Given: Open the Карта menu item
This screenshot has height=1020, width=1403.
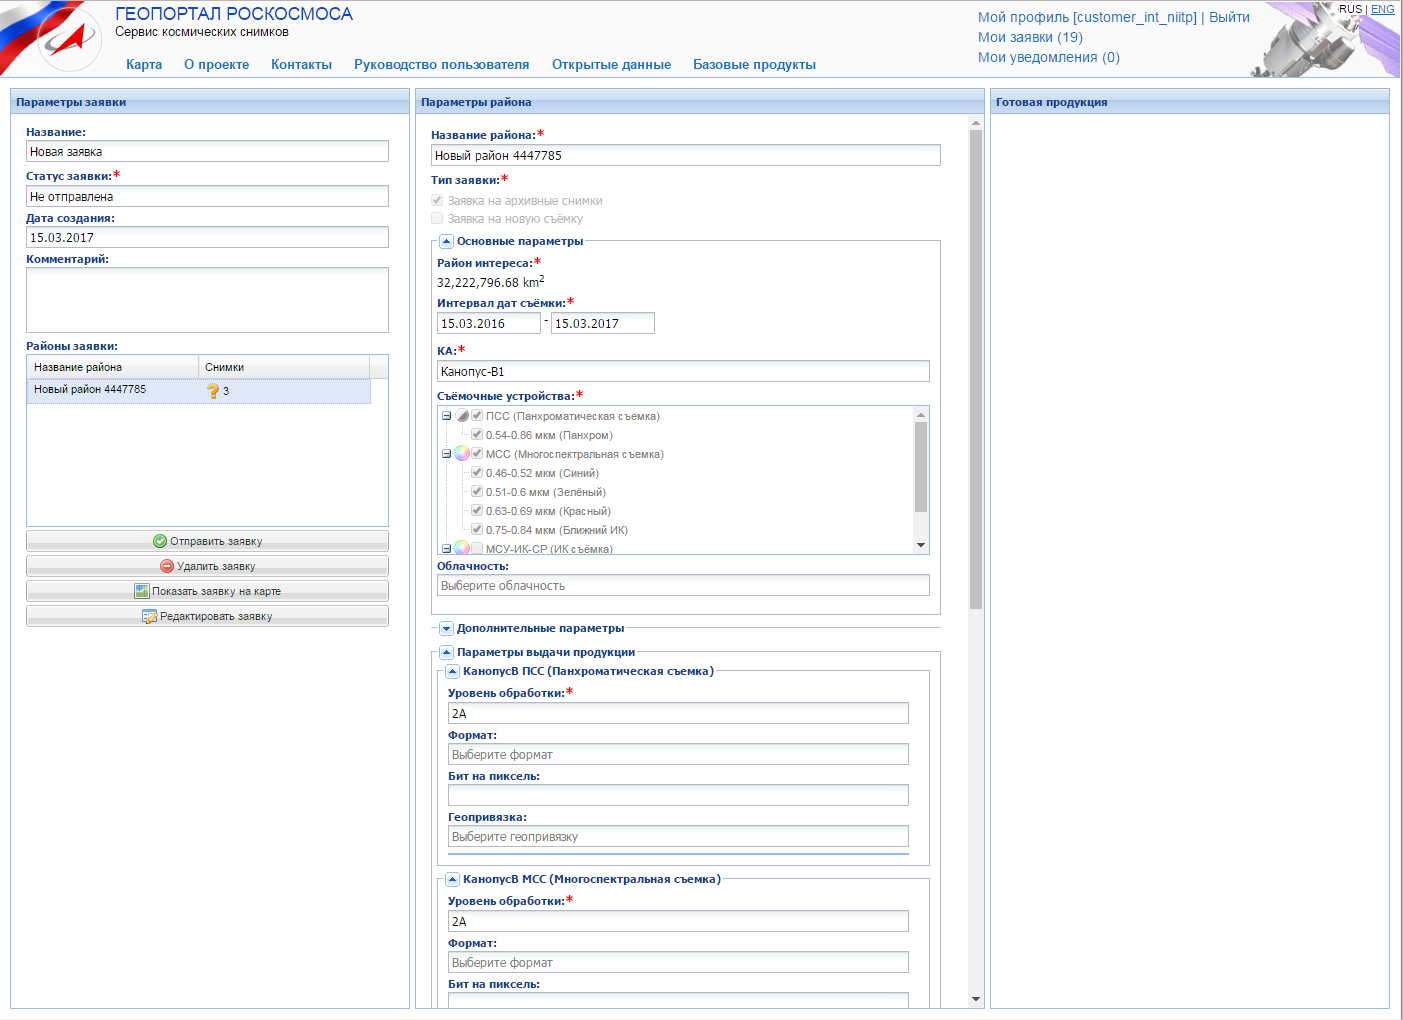Looking at the screenshot, I should [144, 64].
